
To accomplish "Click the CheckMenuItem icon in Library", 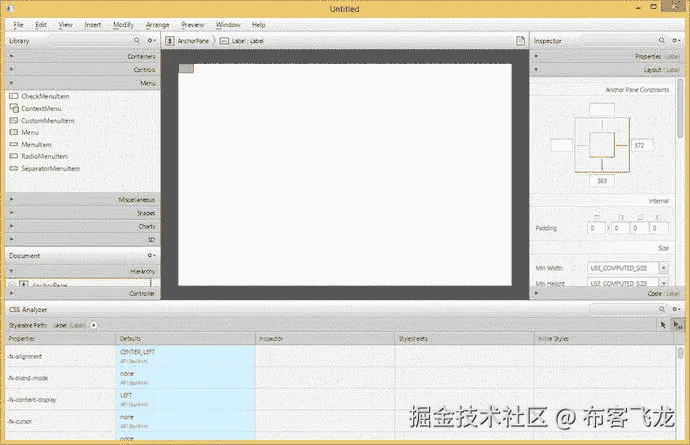I will 14,96.
